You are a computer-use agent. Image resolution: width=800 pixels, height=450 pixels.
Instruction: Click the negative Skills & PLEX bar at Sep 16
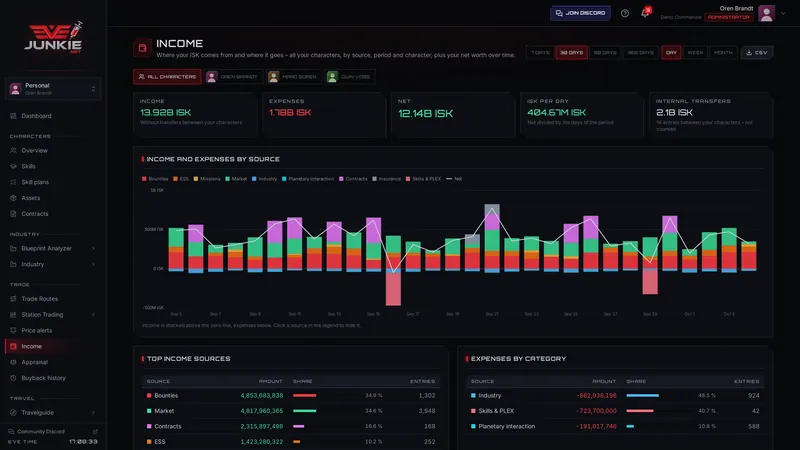pyautogui.click(x=393, y=288)
